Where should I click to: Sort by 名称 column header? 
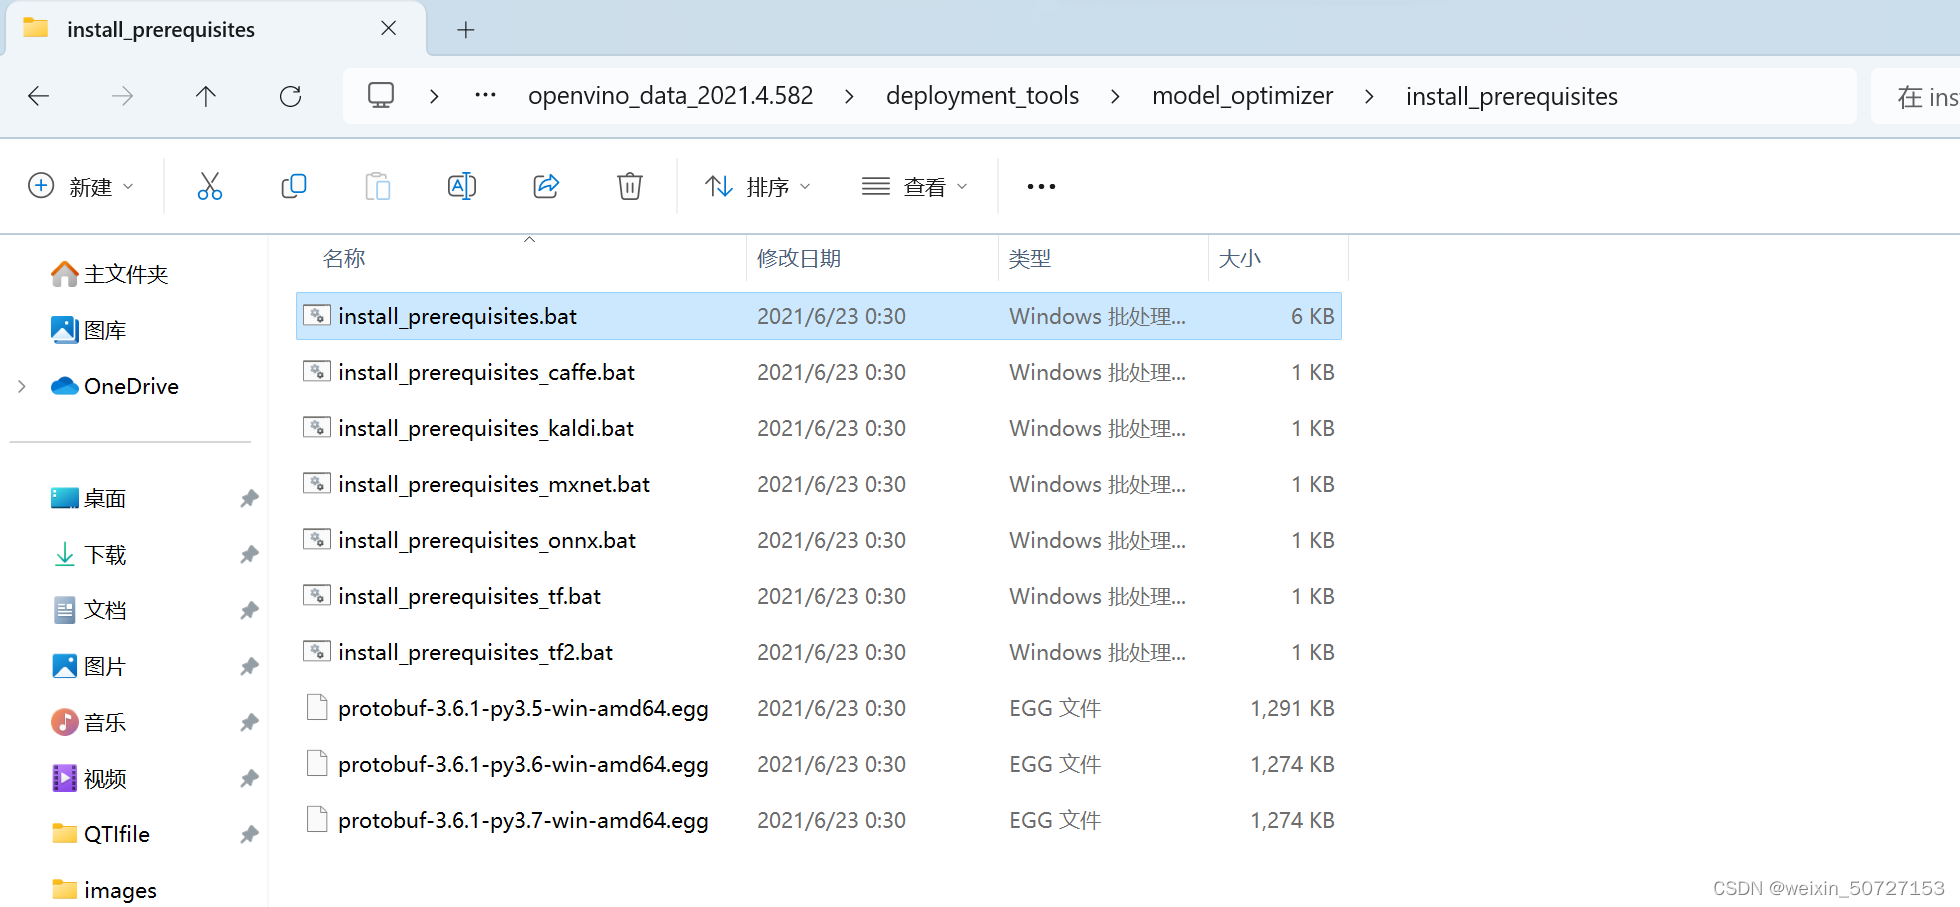(x=344, y=258)
